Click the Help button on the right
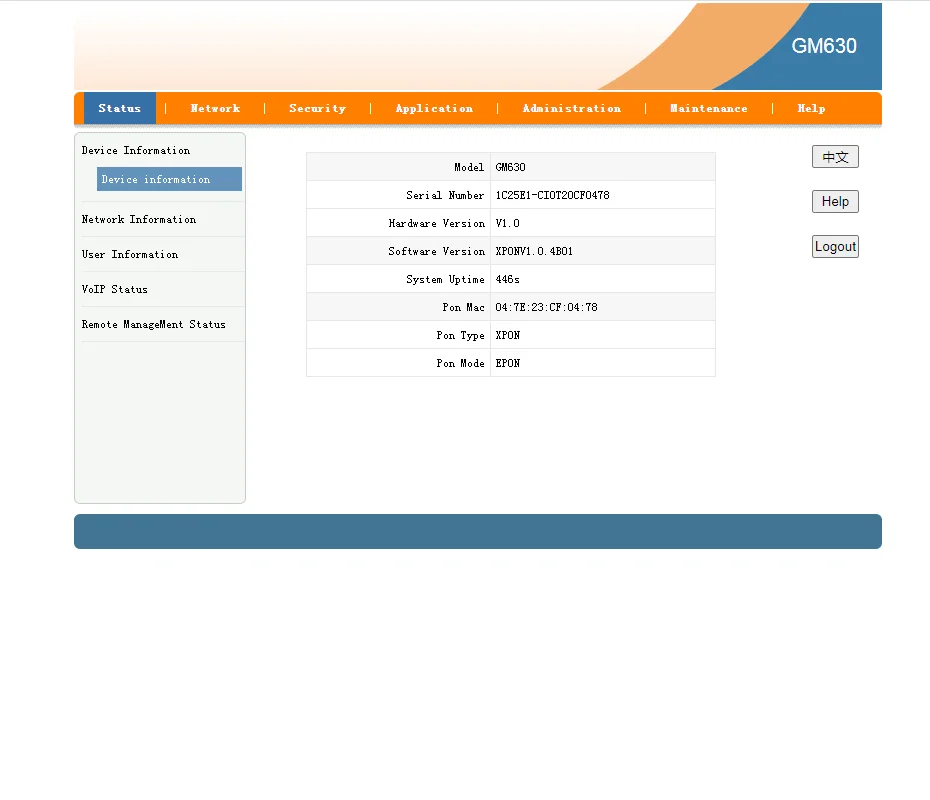Image resolution: width=930 pixels, height=800 pixels. (835, 202)
